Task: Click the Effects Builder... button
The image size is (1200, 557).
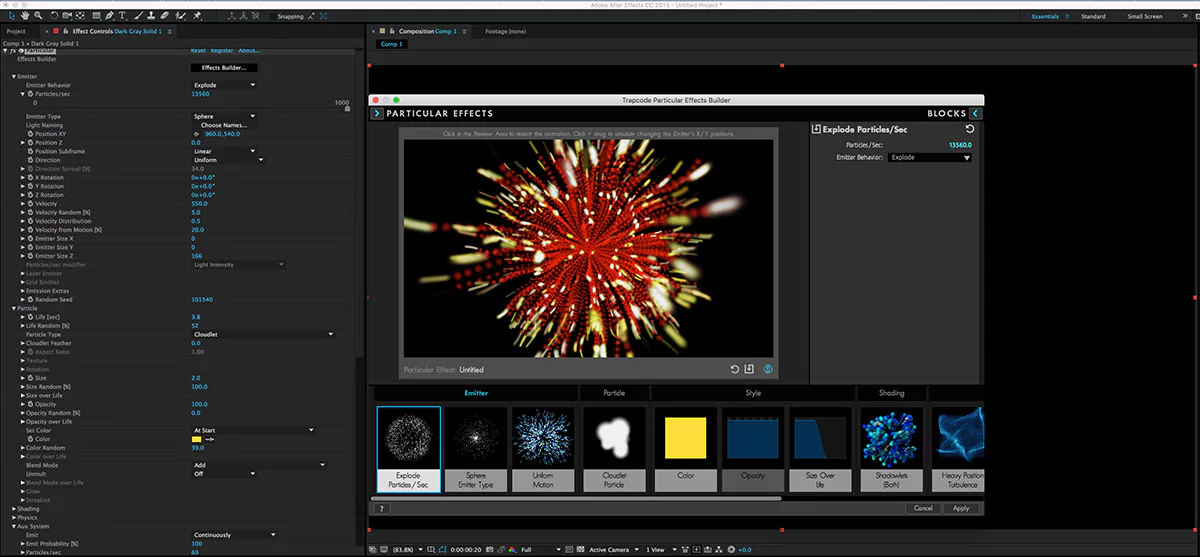Action: coord(224,67)
